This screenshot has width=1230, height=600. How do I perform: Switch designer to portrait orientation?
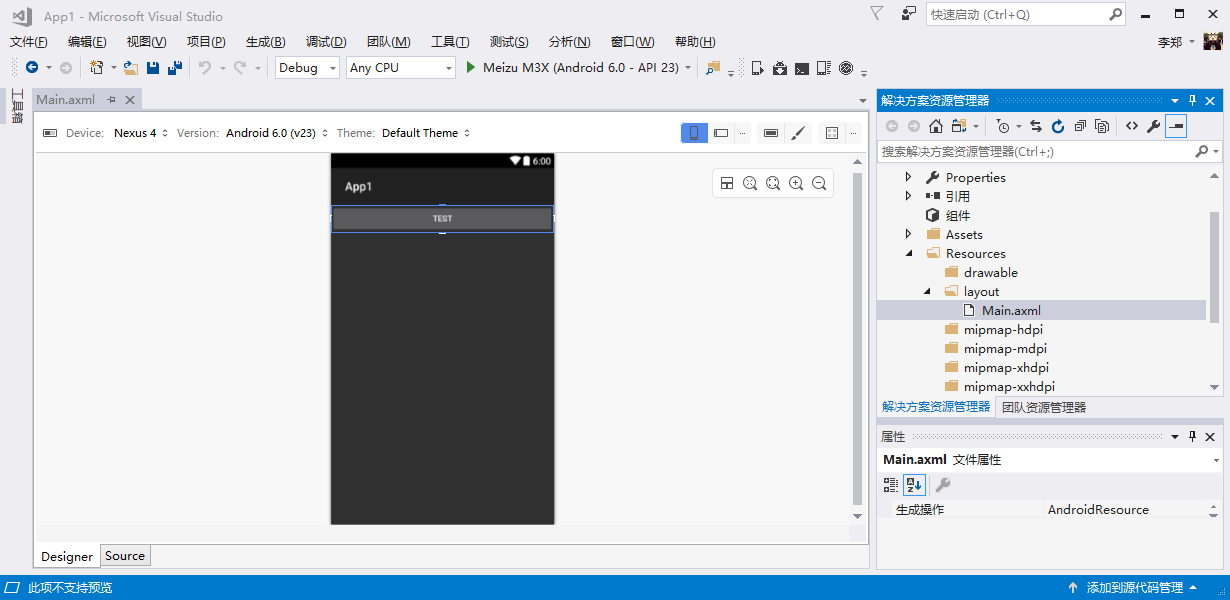point(694,133)
